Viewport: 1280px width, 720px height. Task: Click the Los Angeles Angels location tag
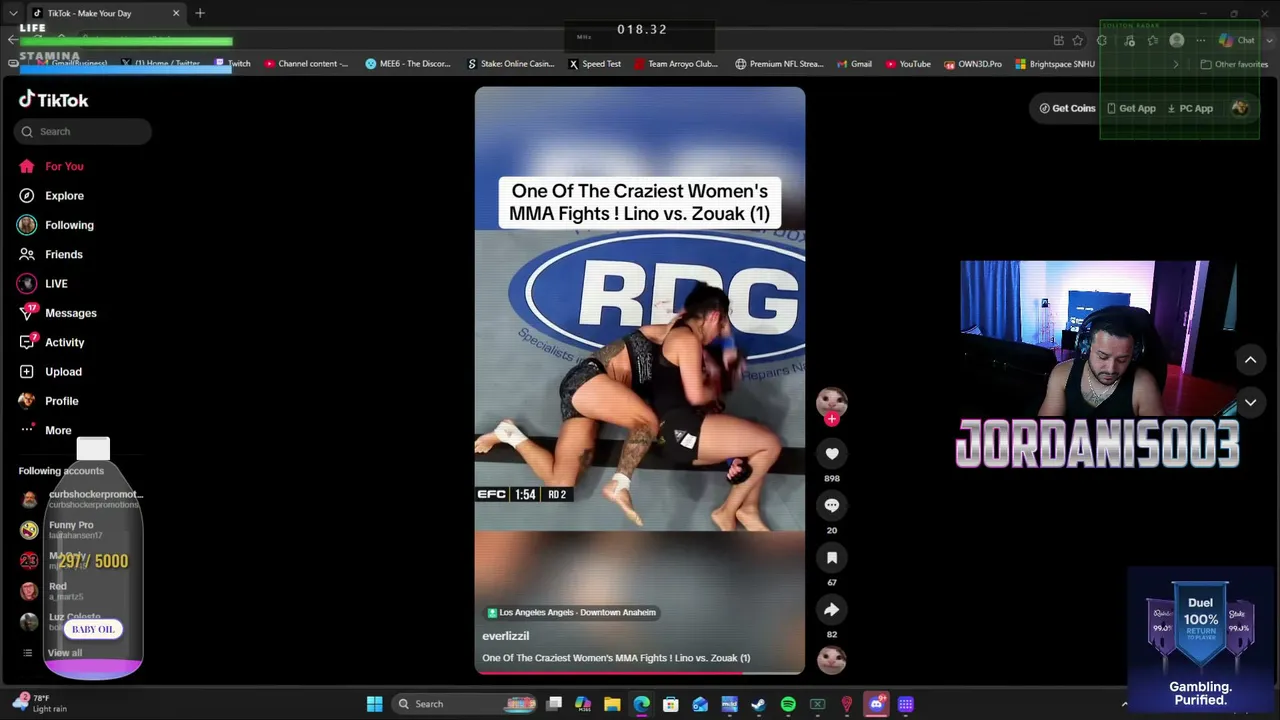point(571,613)
